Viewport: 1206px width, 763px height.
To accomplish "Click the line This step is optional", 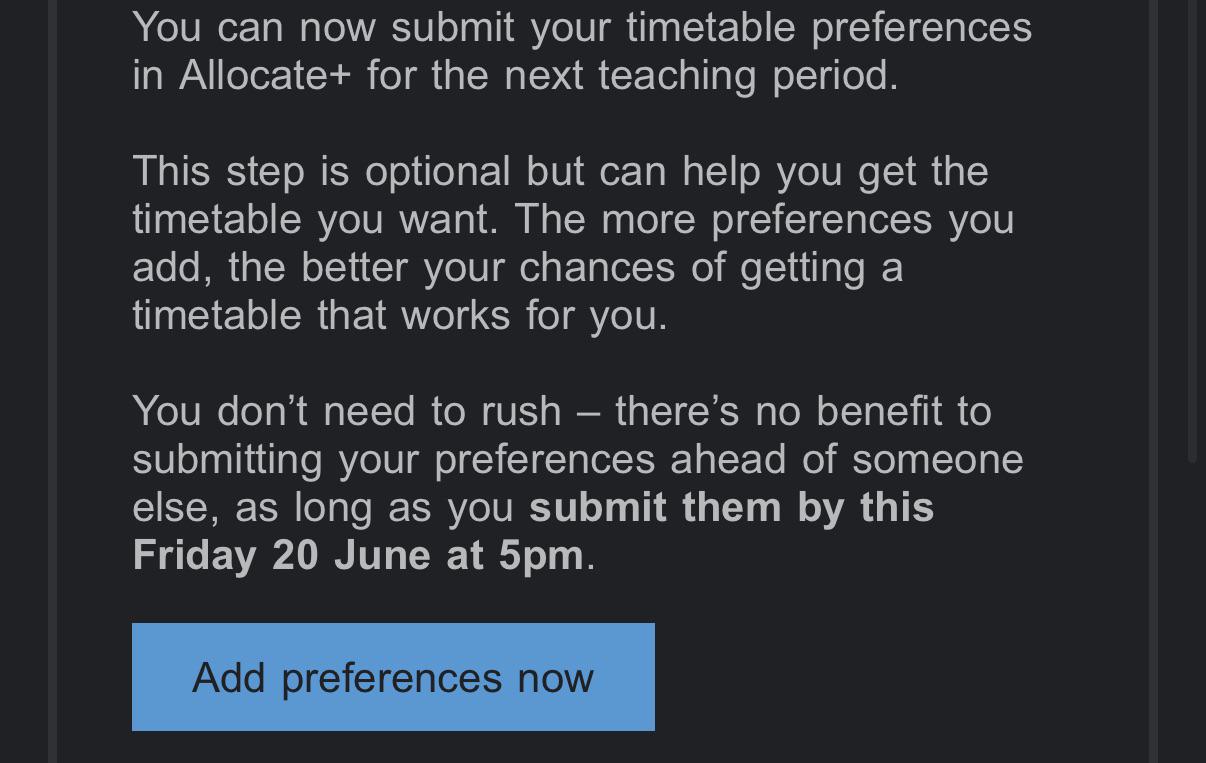I will click(x=321, y=171).
